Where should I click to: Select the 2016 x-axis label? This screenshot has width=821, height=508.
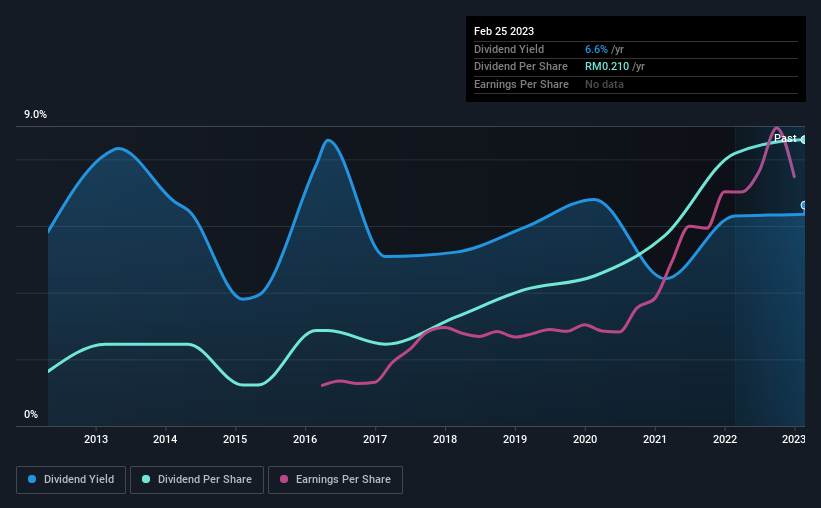coord(305,439)
